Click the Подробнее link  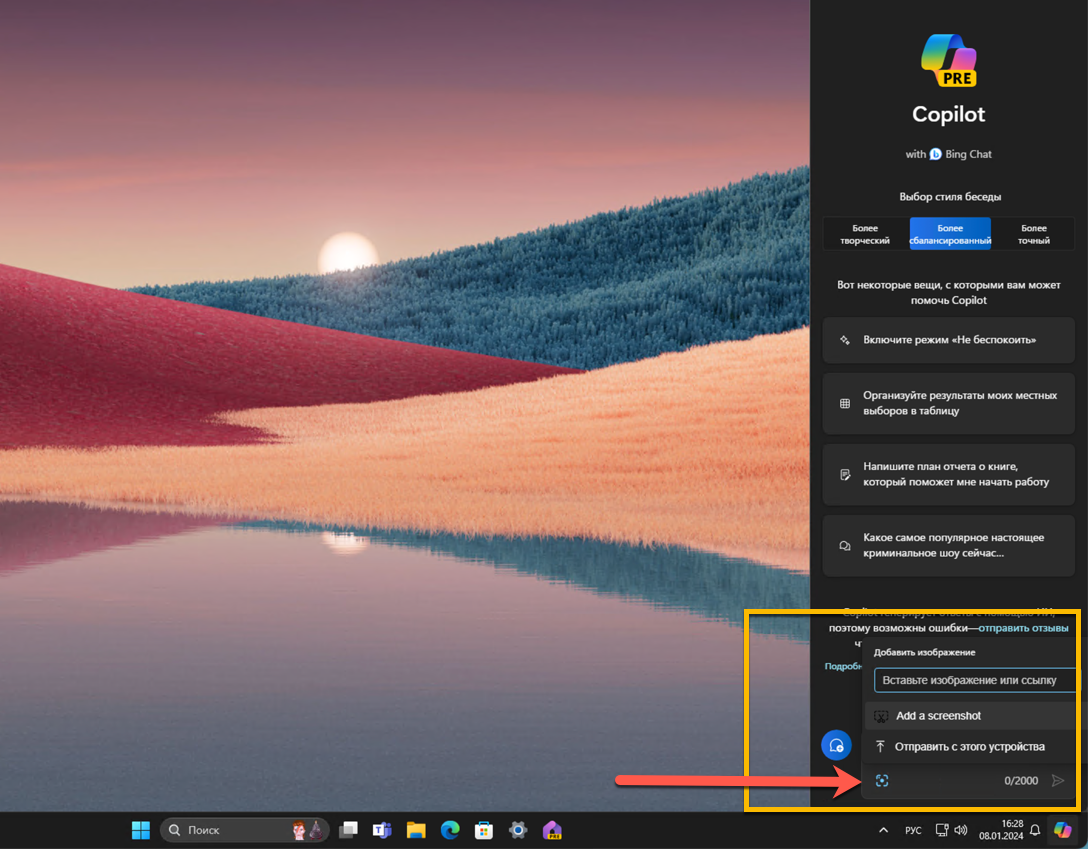(842, 666)
